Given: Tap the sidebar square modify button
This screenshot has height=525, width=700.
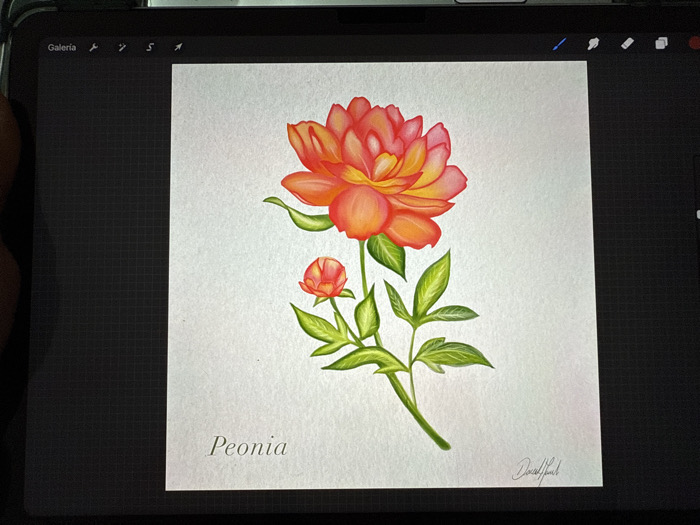Looking at the screenshot, I should pos(698,214).
